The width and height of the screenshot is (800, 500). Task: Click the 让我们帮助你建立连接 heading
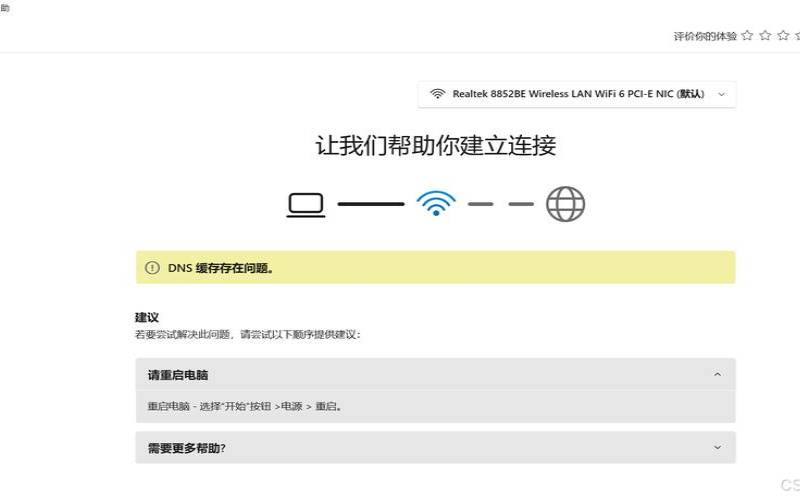(436, 145)
